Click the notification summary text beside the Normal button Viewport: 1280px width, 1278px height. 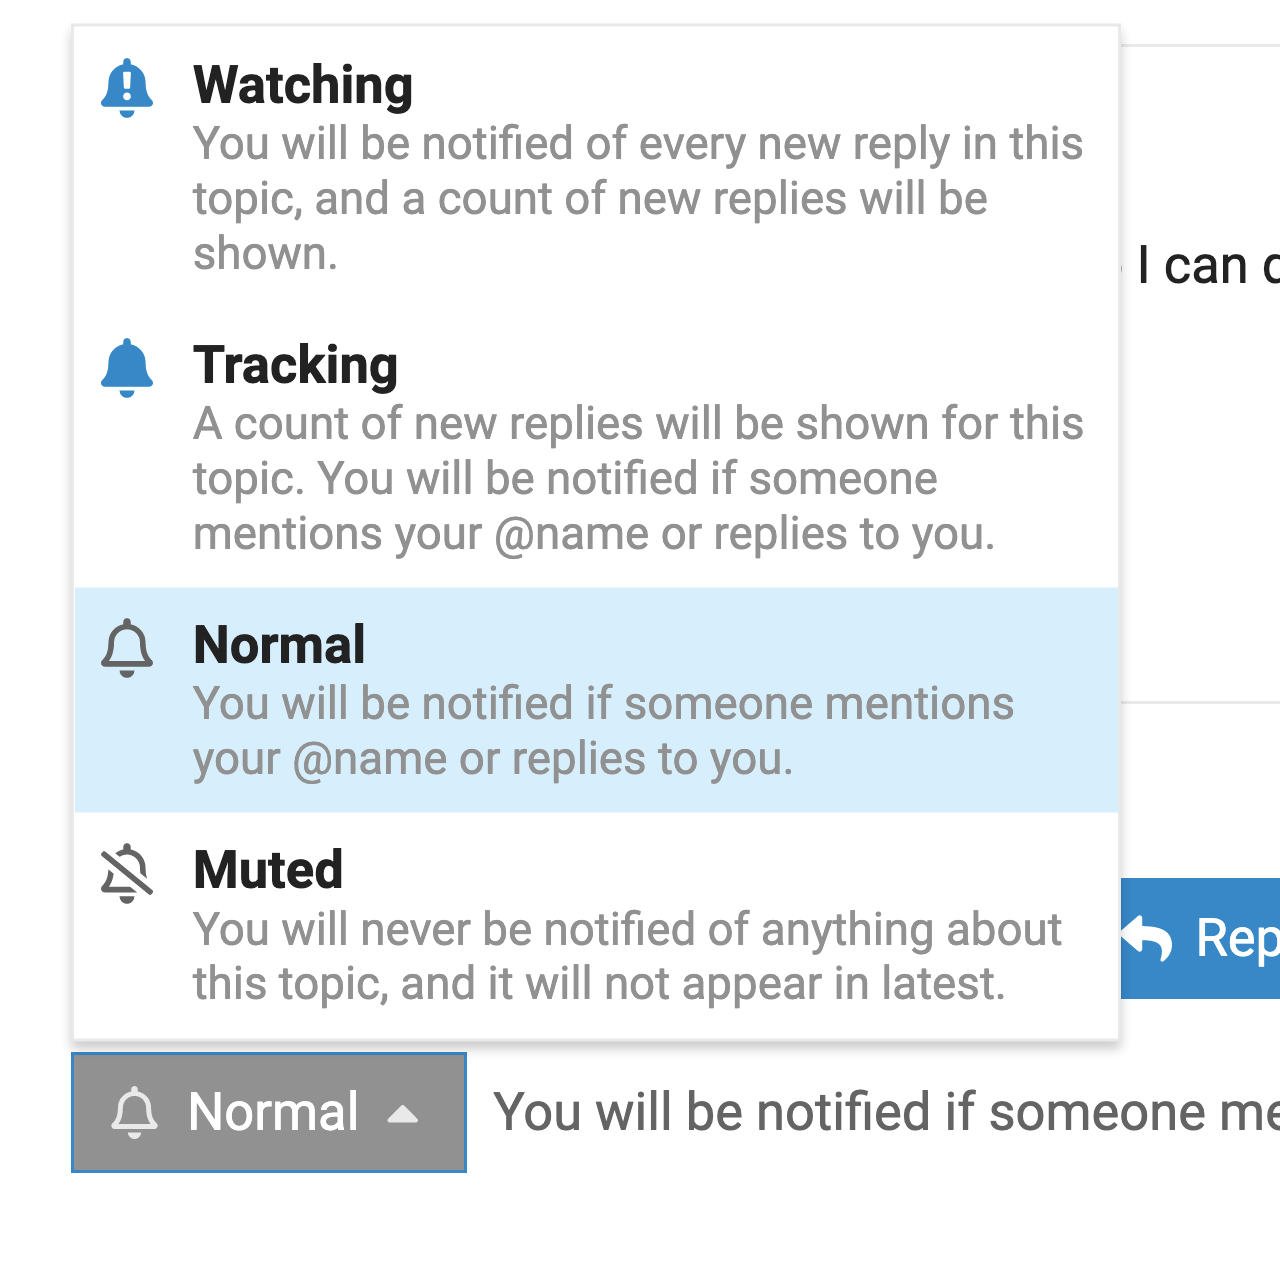885,1112
